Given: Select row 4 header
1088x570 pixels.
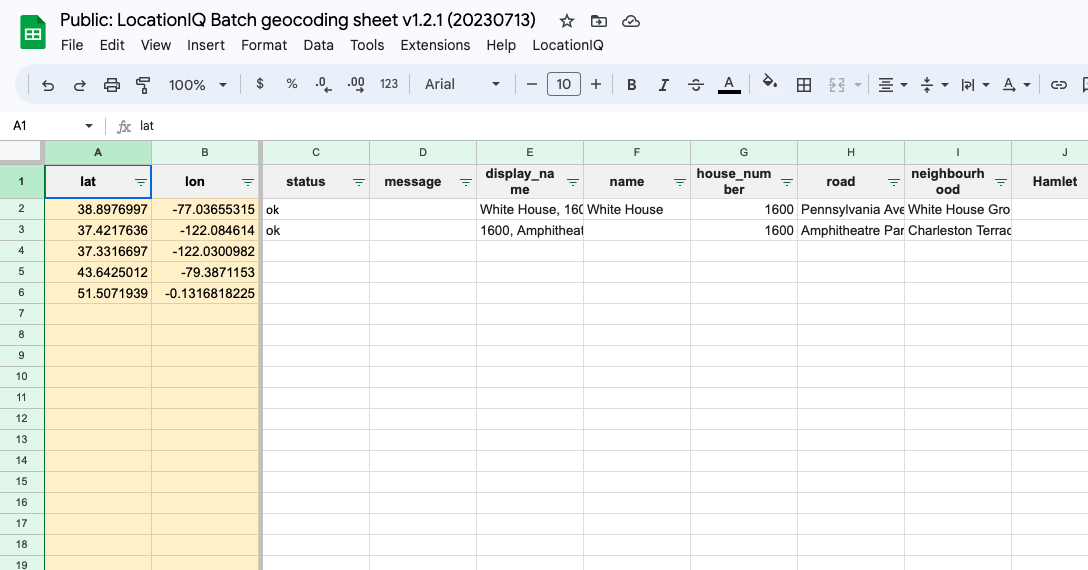Looking at the screenshot, I should pyautogui.click(x=22, y=251).
